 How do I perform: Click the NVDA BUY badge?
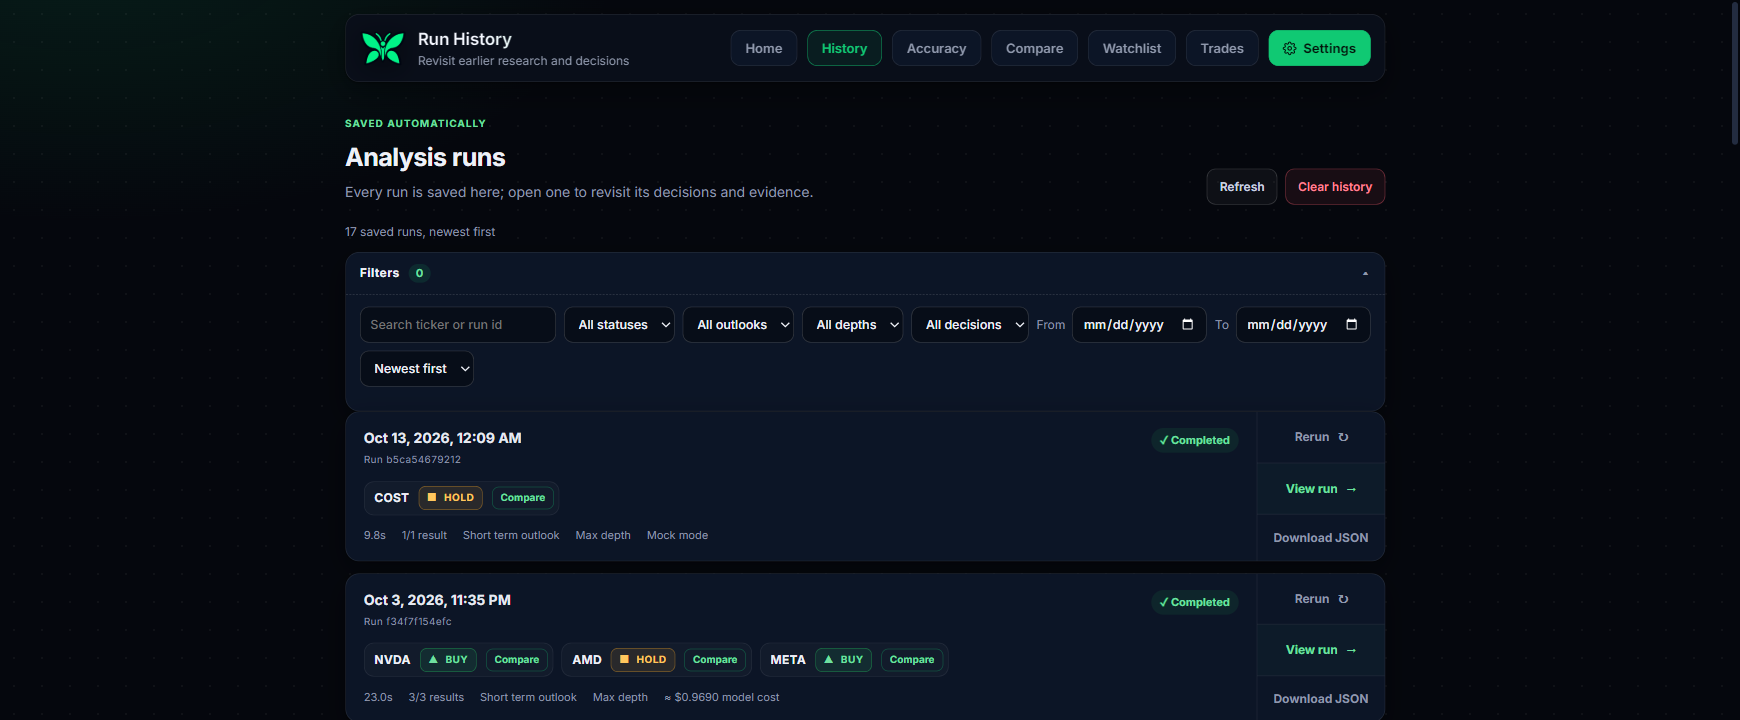pos(448,660)
